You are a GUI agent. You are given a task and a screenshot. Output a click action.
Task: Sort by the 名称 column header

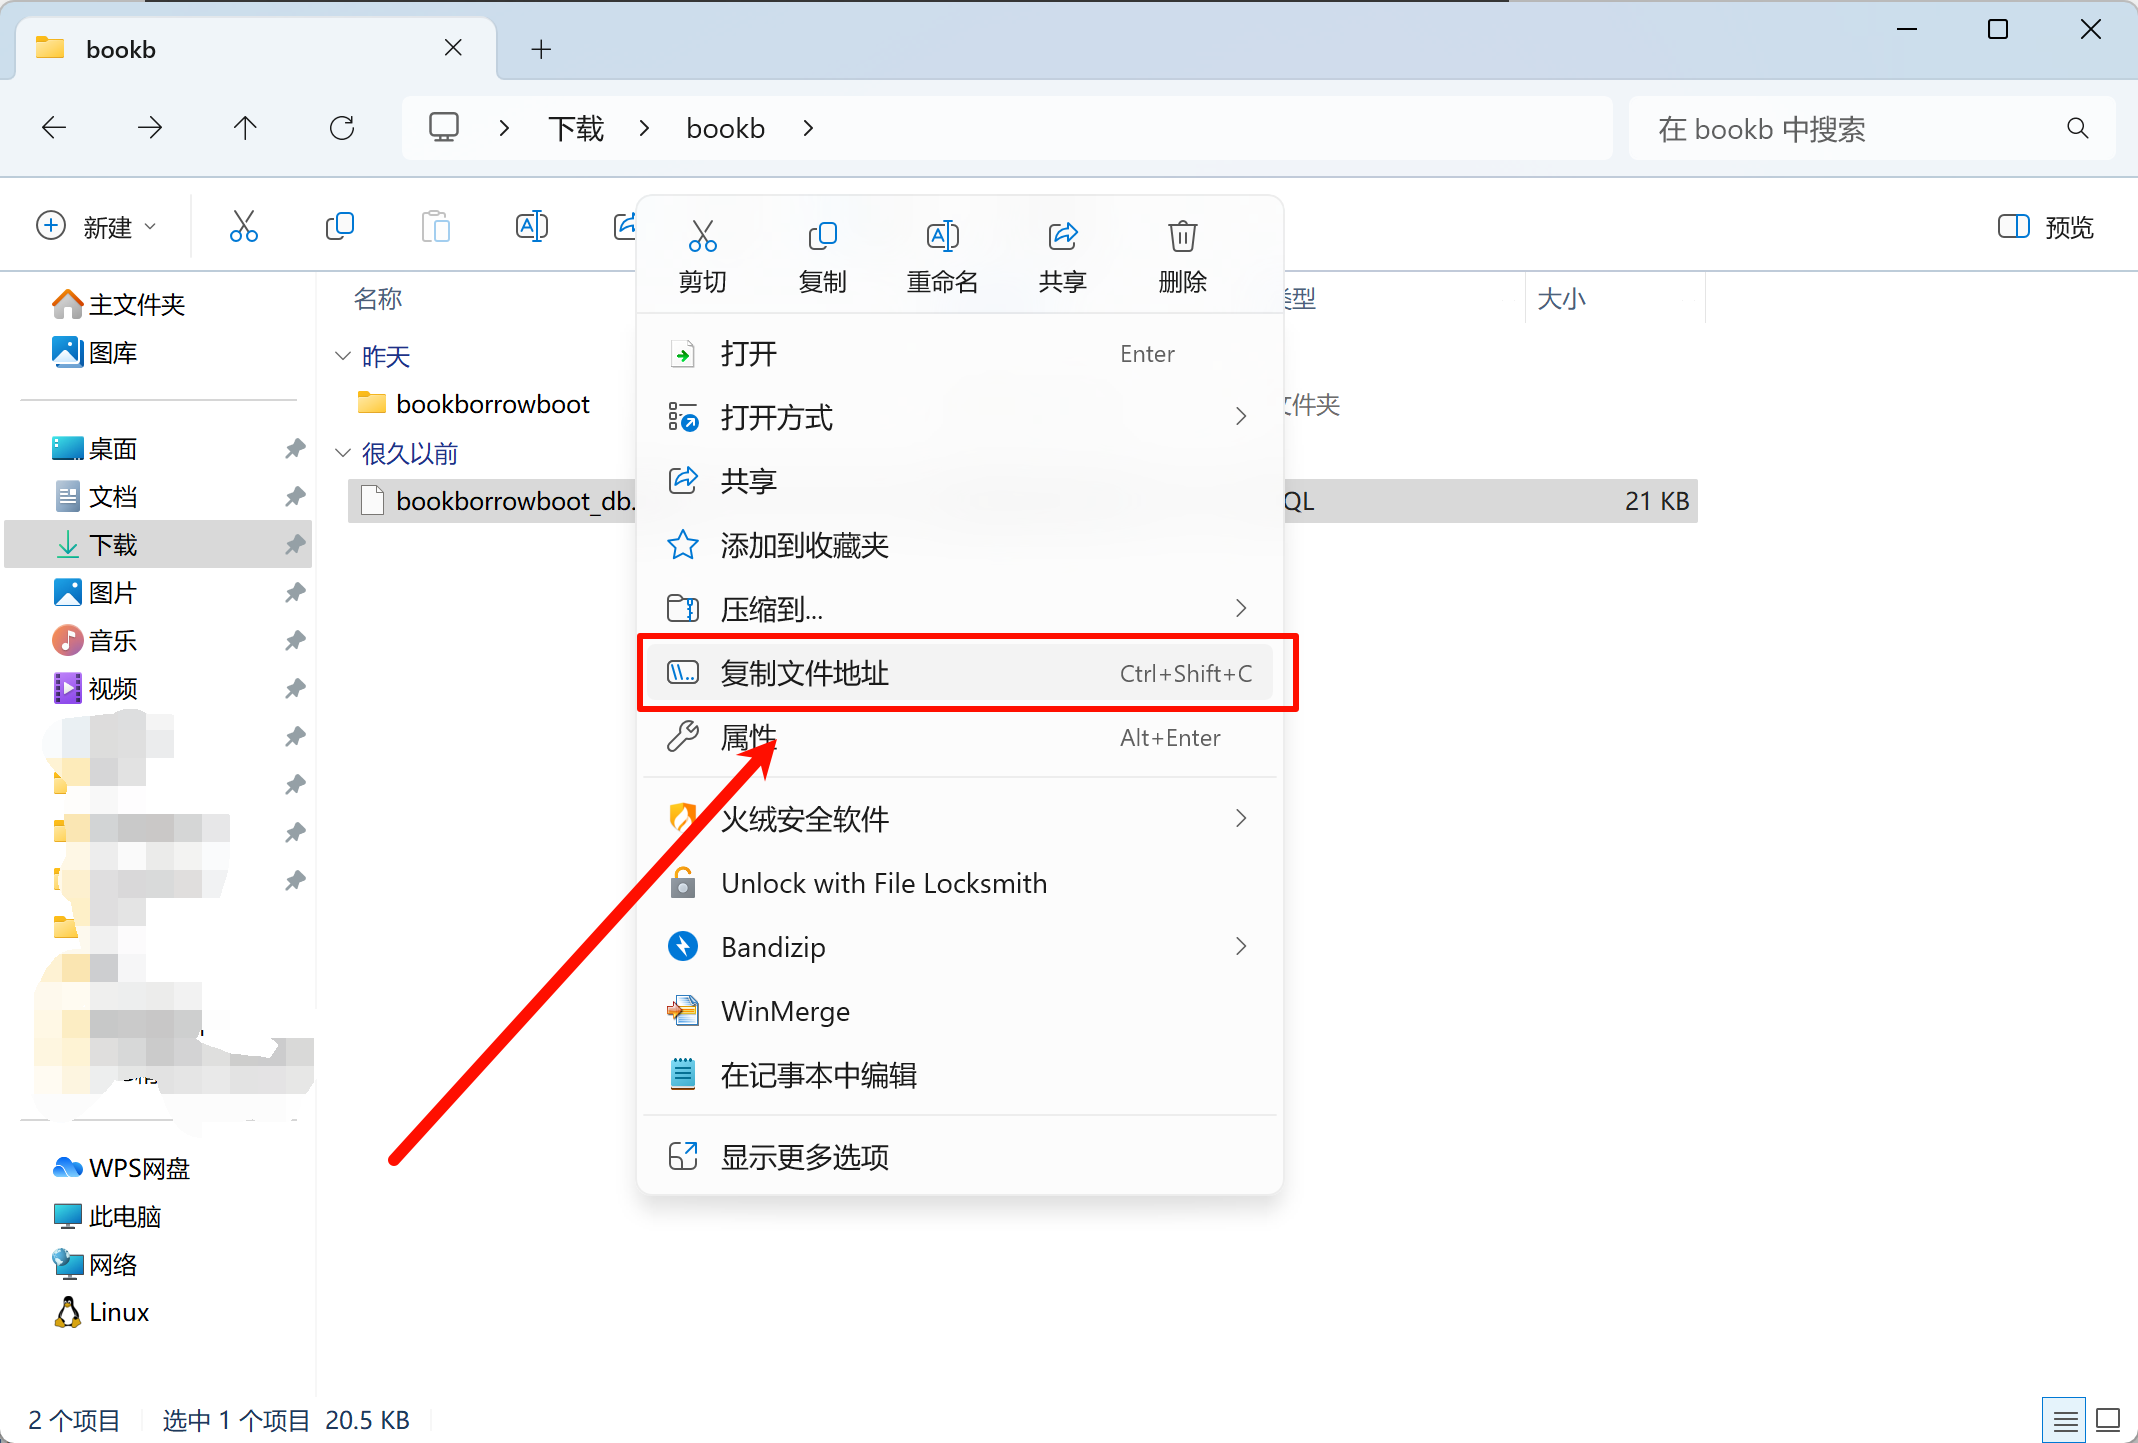(x=378, y=298)
